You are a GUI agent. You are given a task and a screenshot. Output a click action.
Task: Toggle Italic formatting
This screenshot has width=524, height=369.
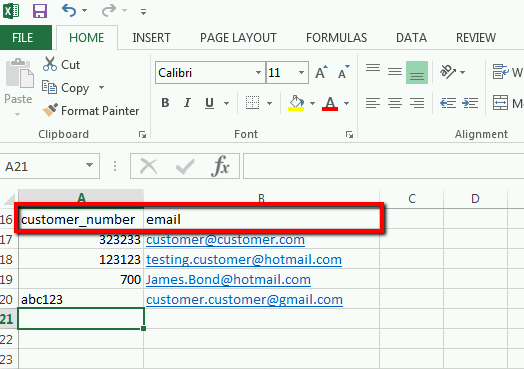[187, 103]
